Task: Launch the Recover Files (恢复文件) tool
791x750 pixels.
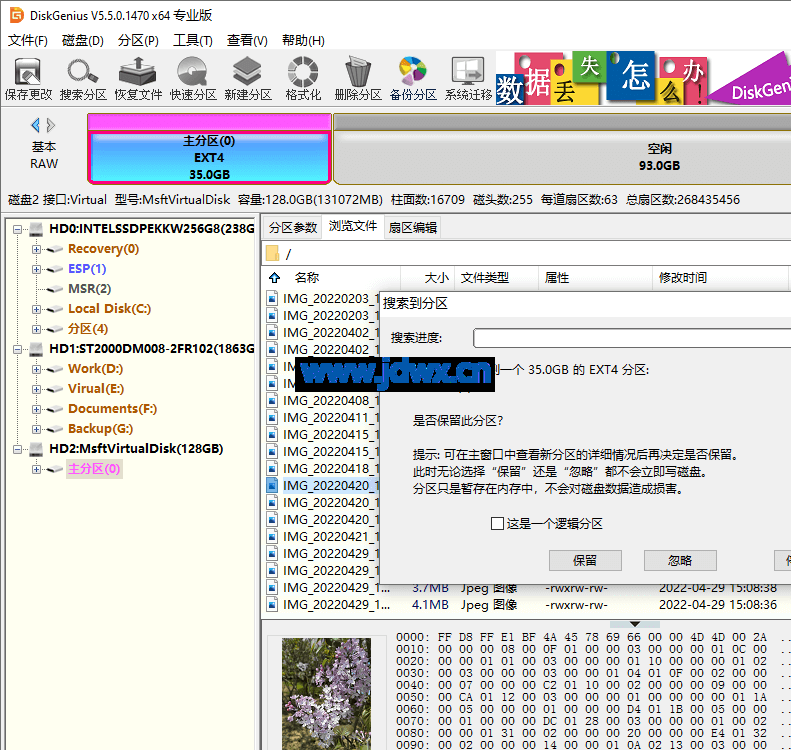Action: [138, 79]
